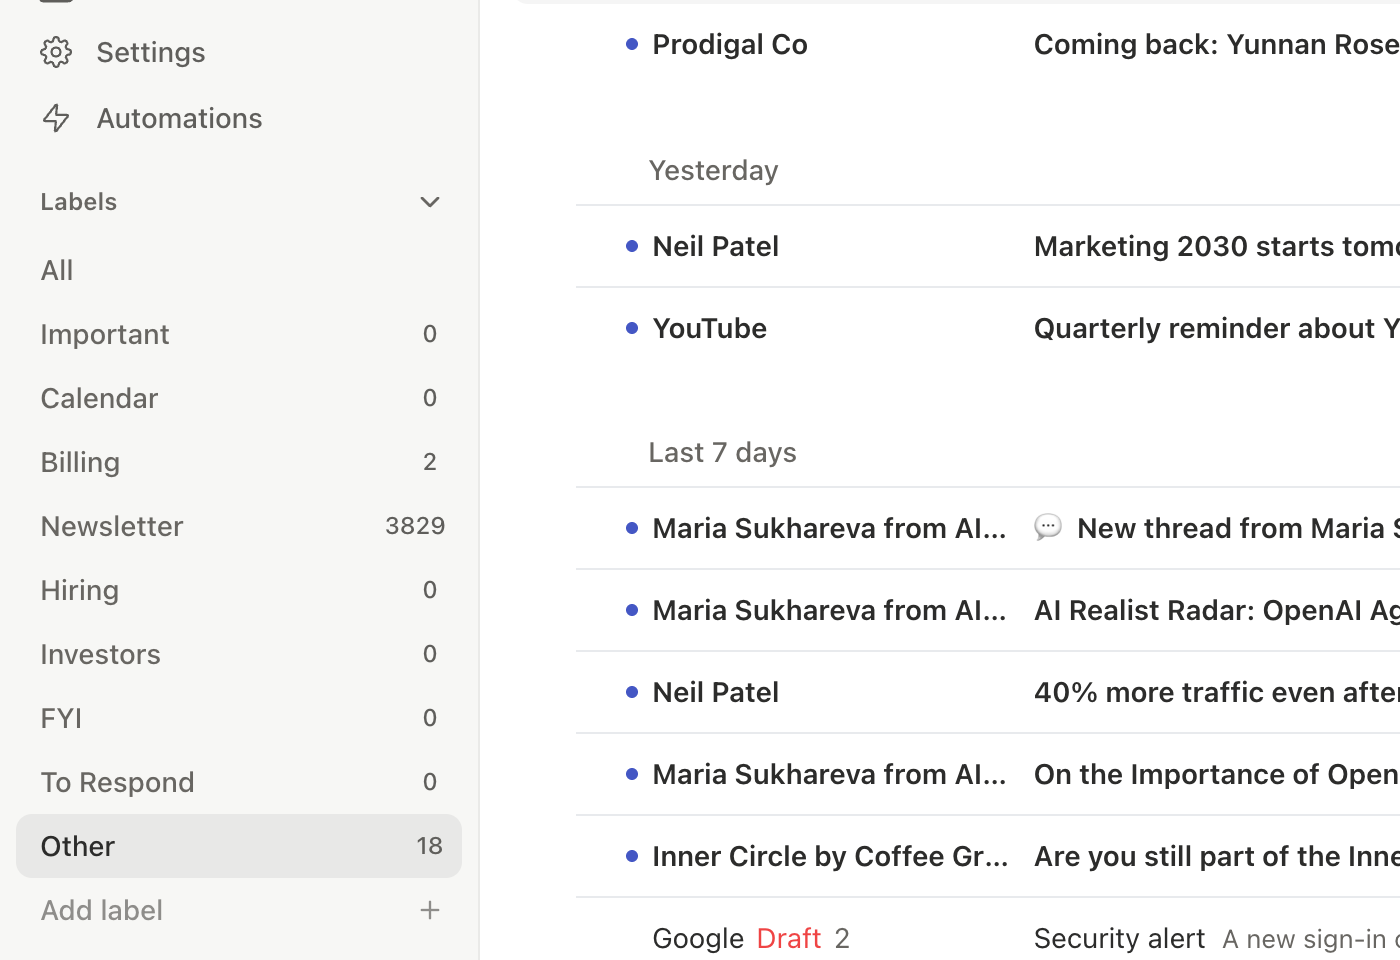
Task: Open Neil Patel 40% more traffic email
Action: [988, 692]
